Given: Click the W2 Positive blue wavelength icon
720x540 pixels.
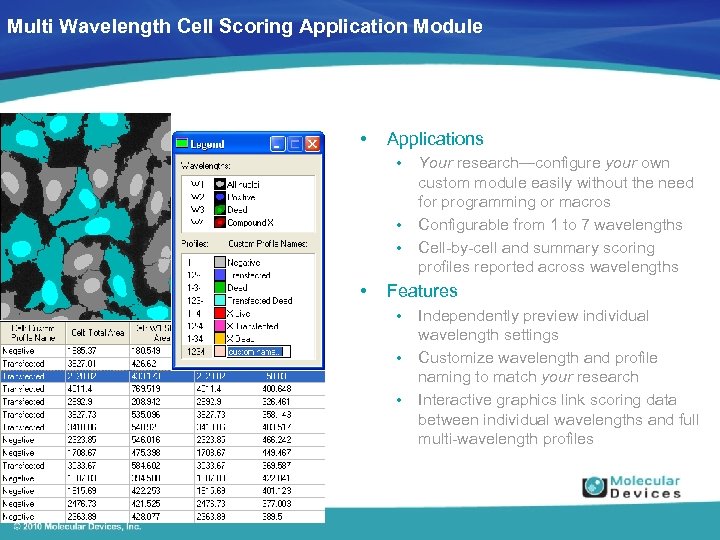Looking at the screenshot, I should [x=219, y=197].
